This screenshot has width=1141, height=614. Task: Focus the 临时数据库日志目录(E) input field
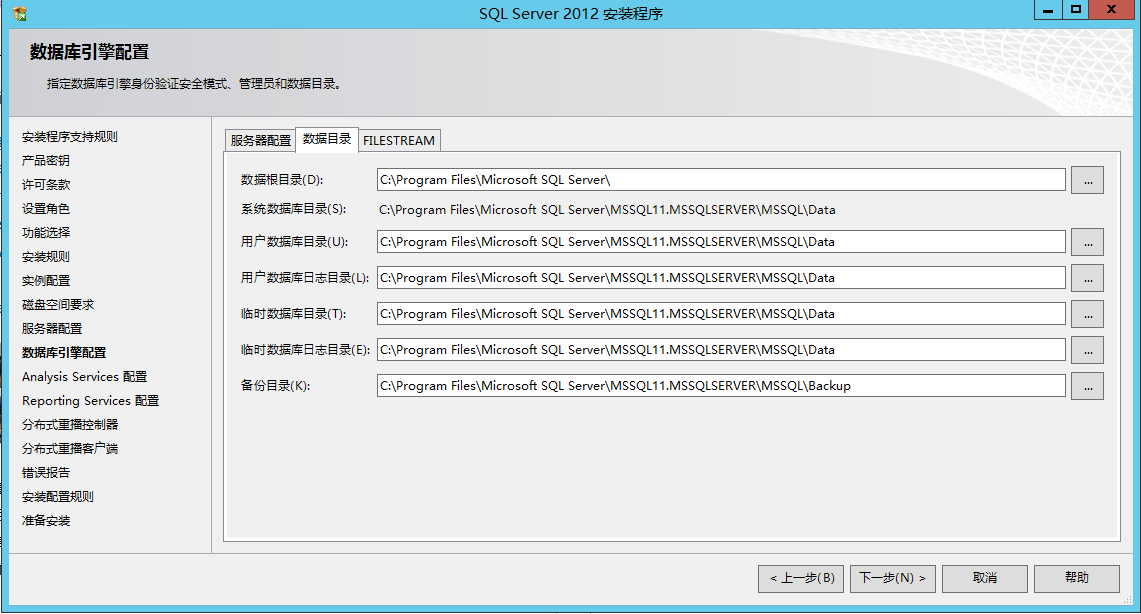(x=721, y=349)
